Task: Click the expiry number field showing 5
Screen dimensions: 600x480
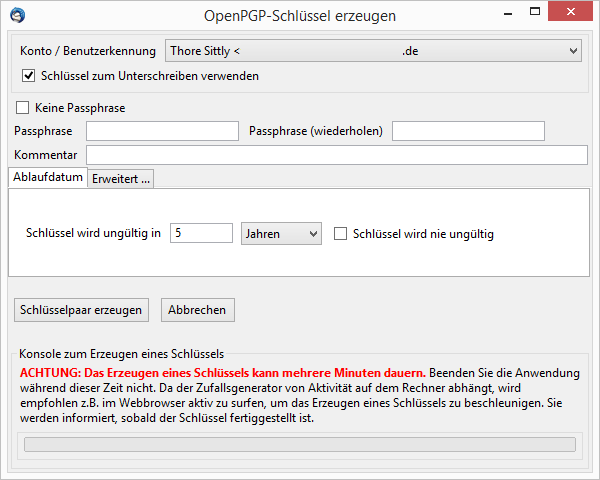Action: 201,233
